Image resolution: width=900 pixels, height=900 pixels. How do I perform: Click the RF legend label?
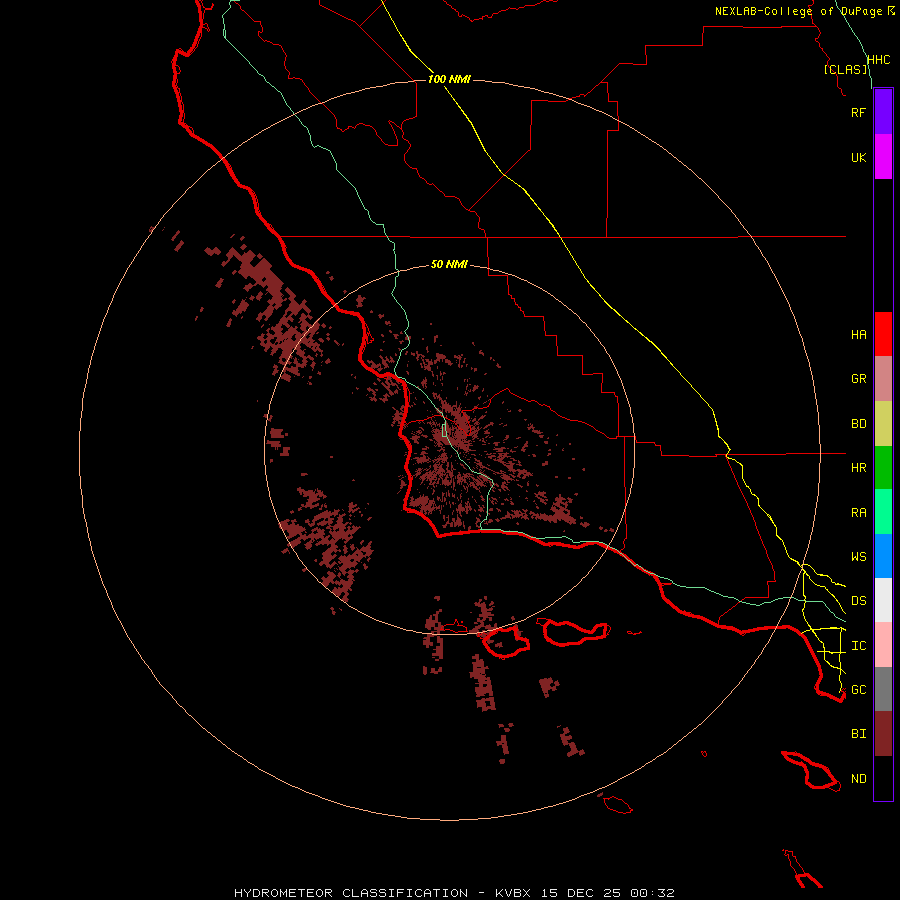click(x=858, y=112)
